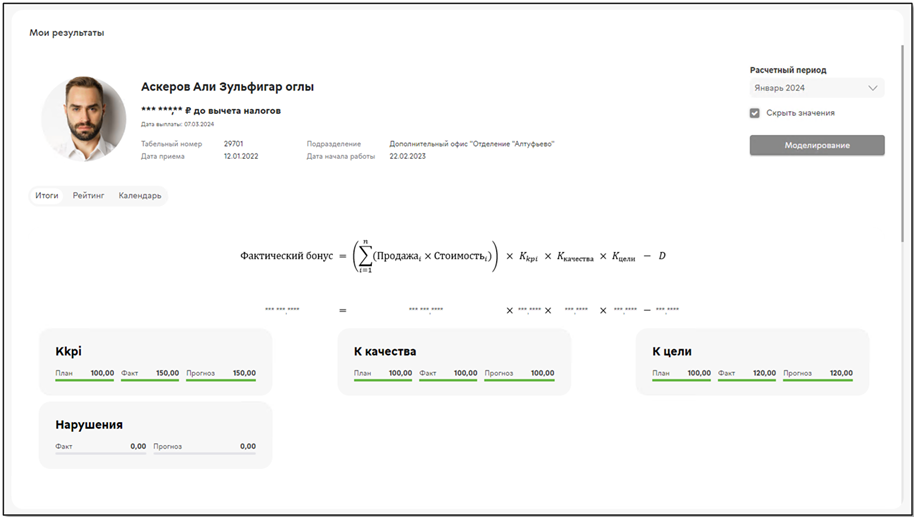Open the "Рейтинг" tab
The height and width of the screenshot is (517, 914).
88,196
